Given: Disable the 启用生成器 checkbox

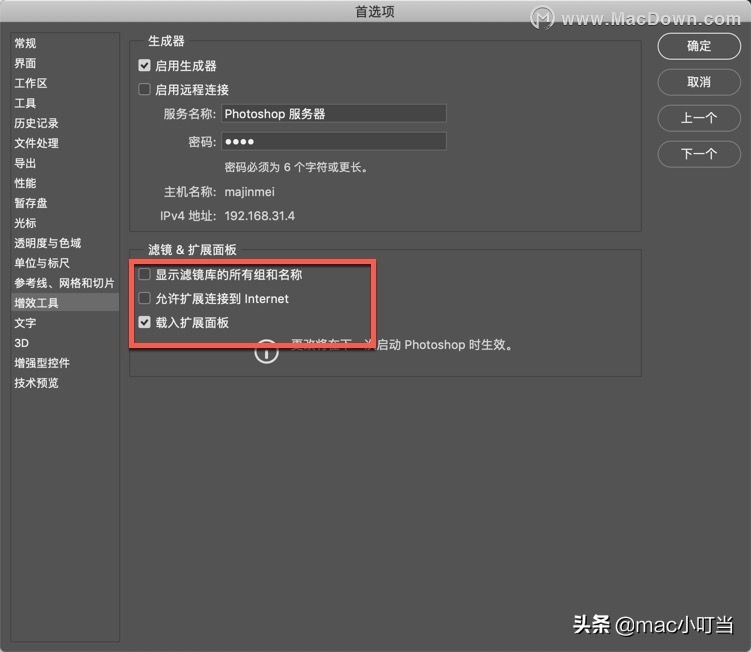Looking at the screenshot, I should point(144,65).
